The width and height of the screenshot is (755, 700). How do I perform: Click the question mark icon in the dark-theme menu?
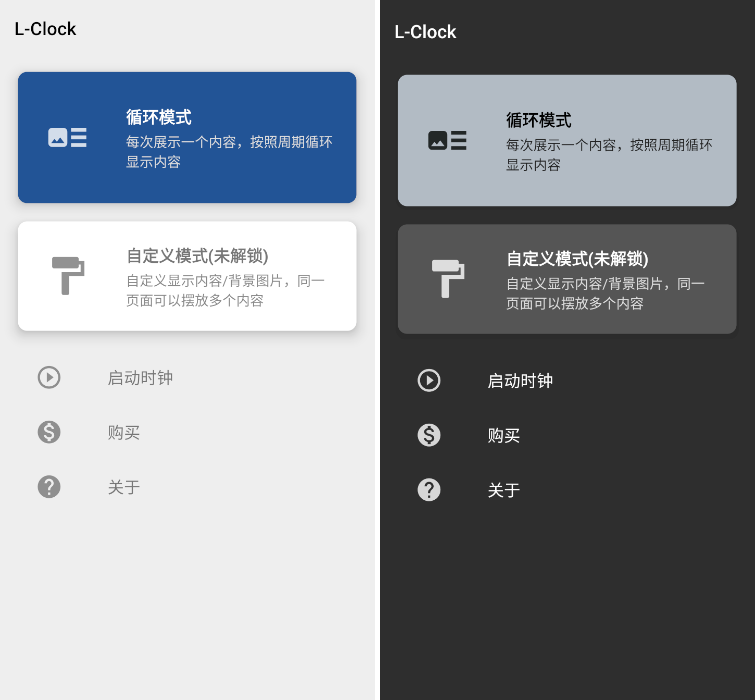coord(429,490)
